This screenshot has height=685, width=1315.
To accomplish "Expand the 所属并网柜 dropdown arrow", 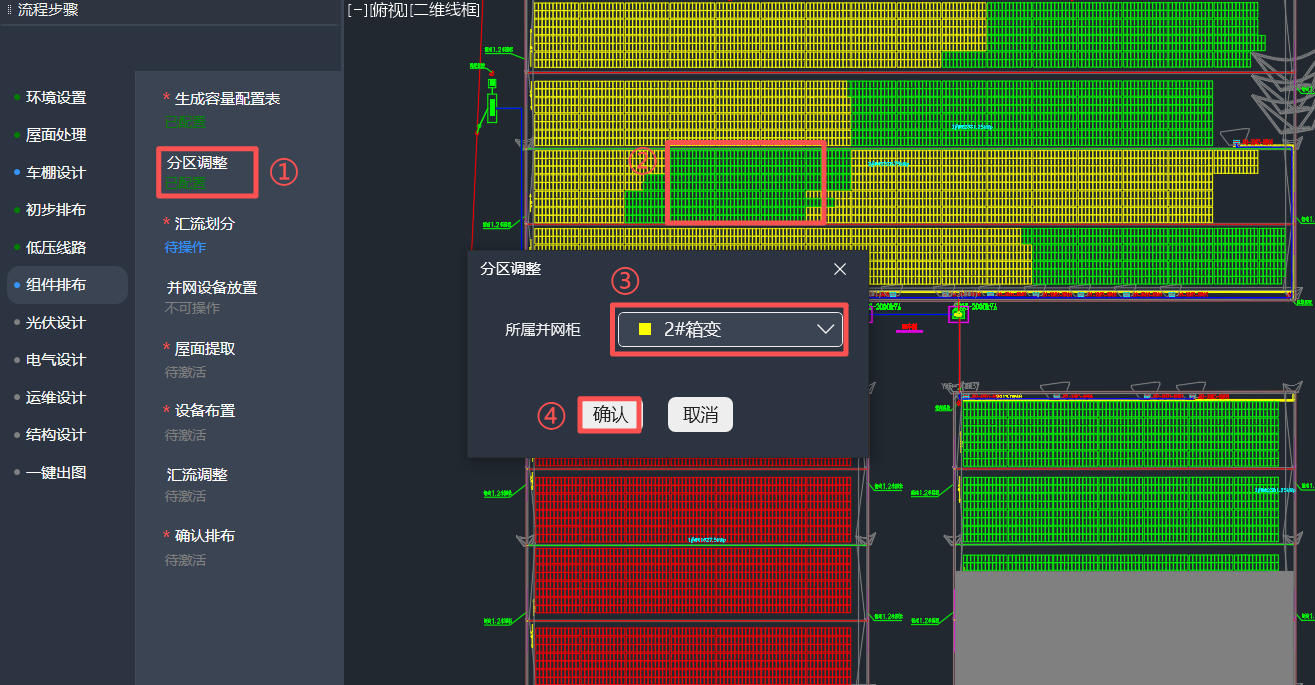I will [826, 330].
